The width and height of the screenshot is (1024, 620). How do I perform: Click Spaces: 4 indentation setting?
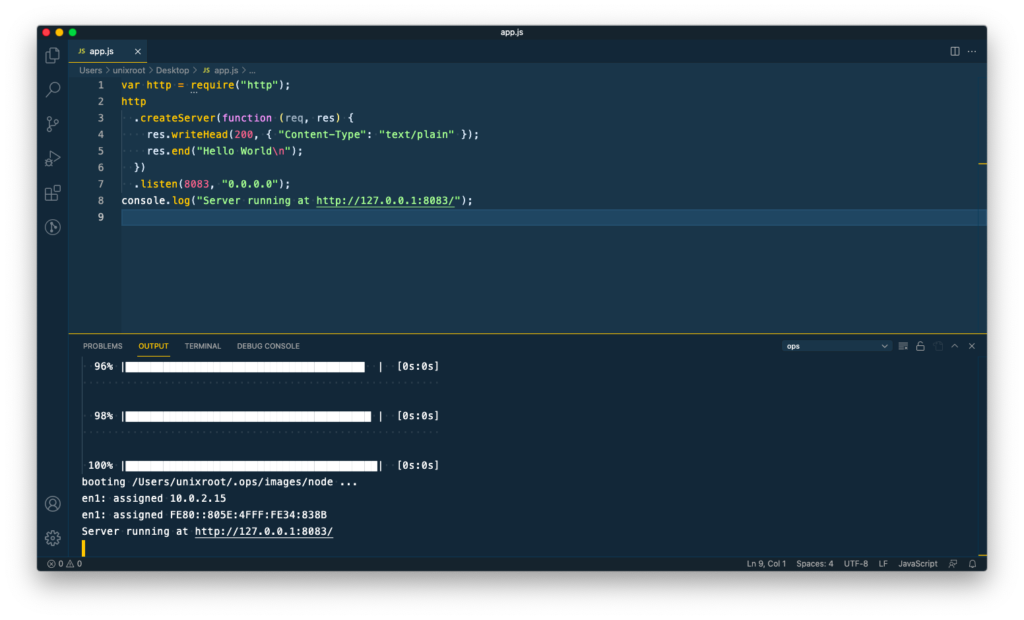pyautogui.click(x=814, y=564)
